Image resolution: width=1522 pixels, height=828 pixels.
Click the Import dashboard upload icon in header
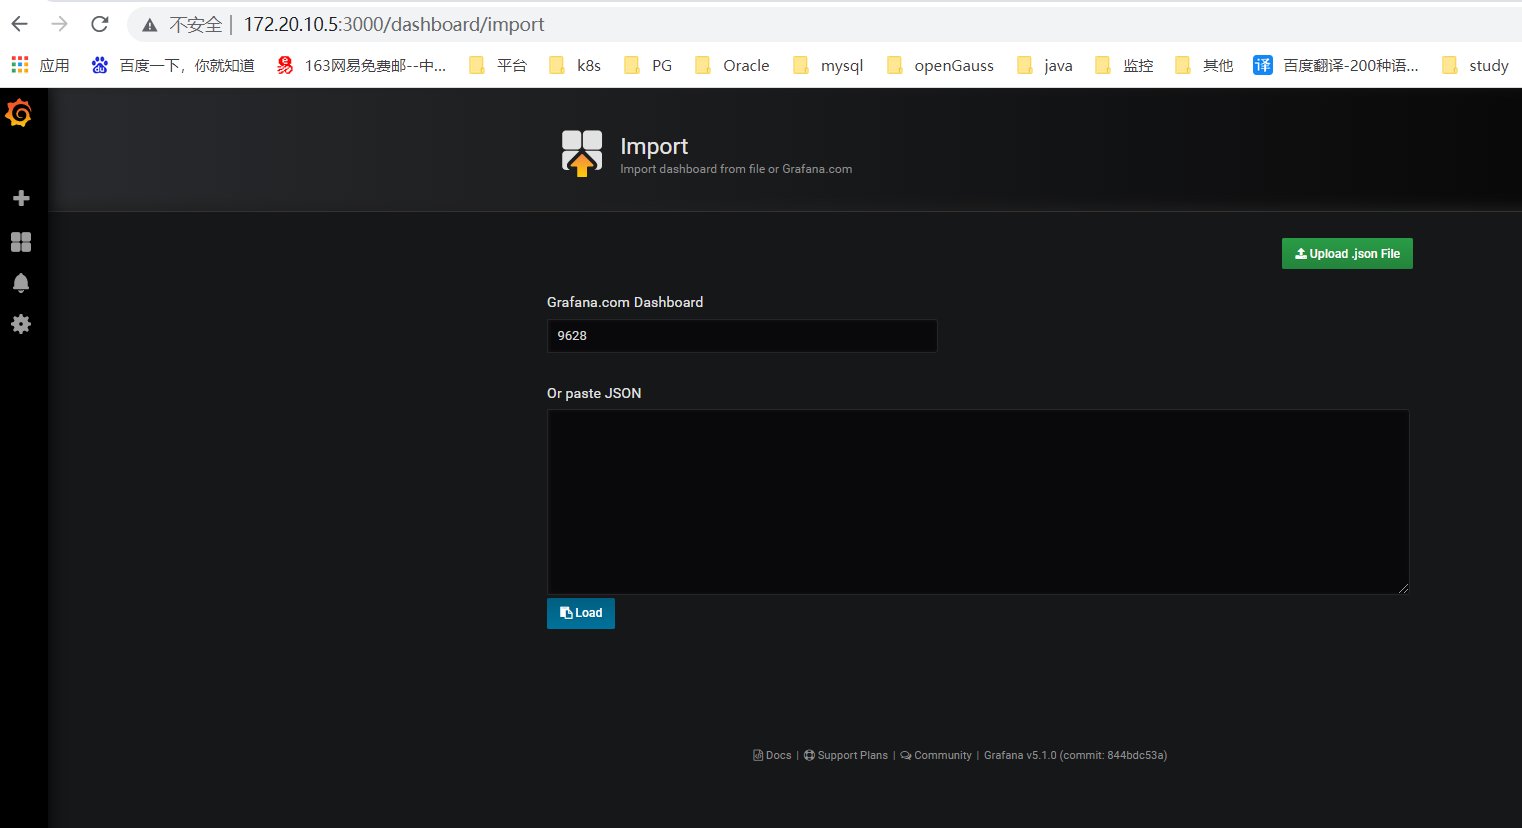click(x=582, y=153)
